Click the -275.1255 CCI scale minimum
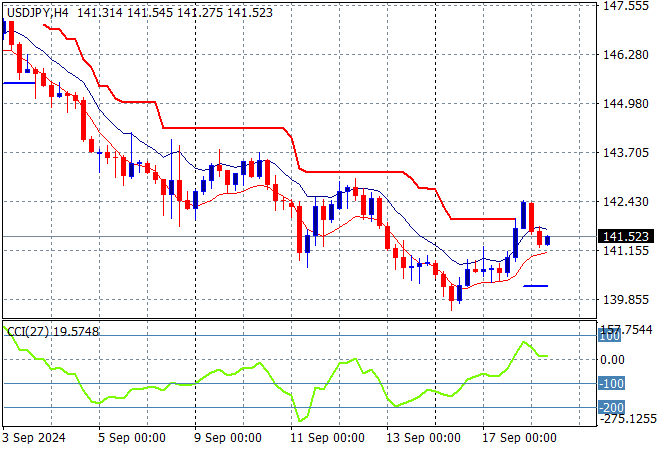 [x=628, y=419]
